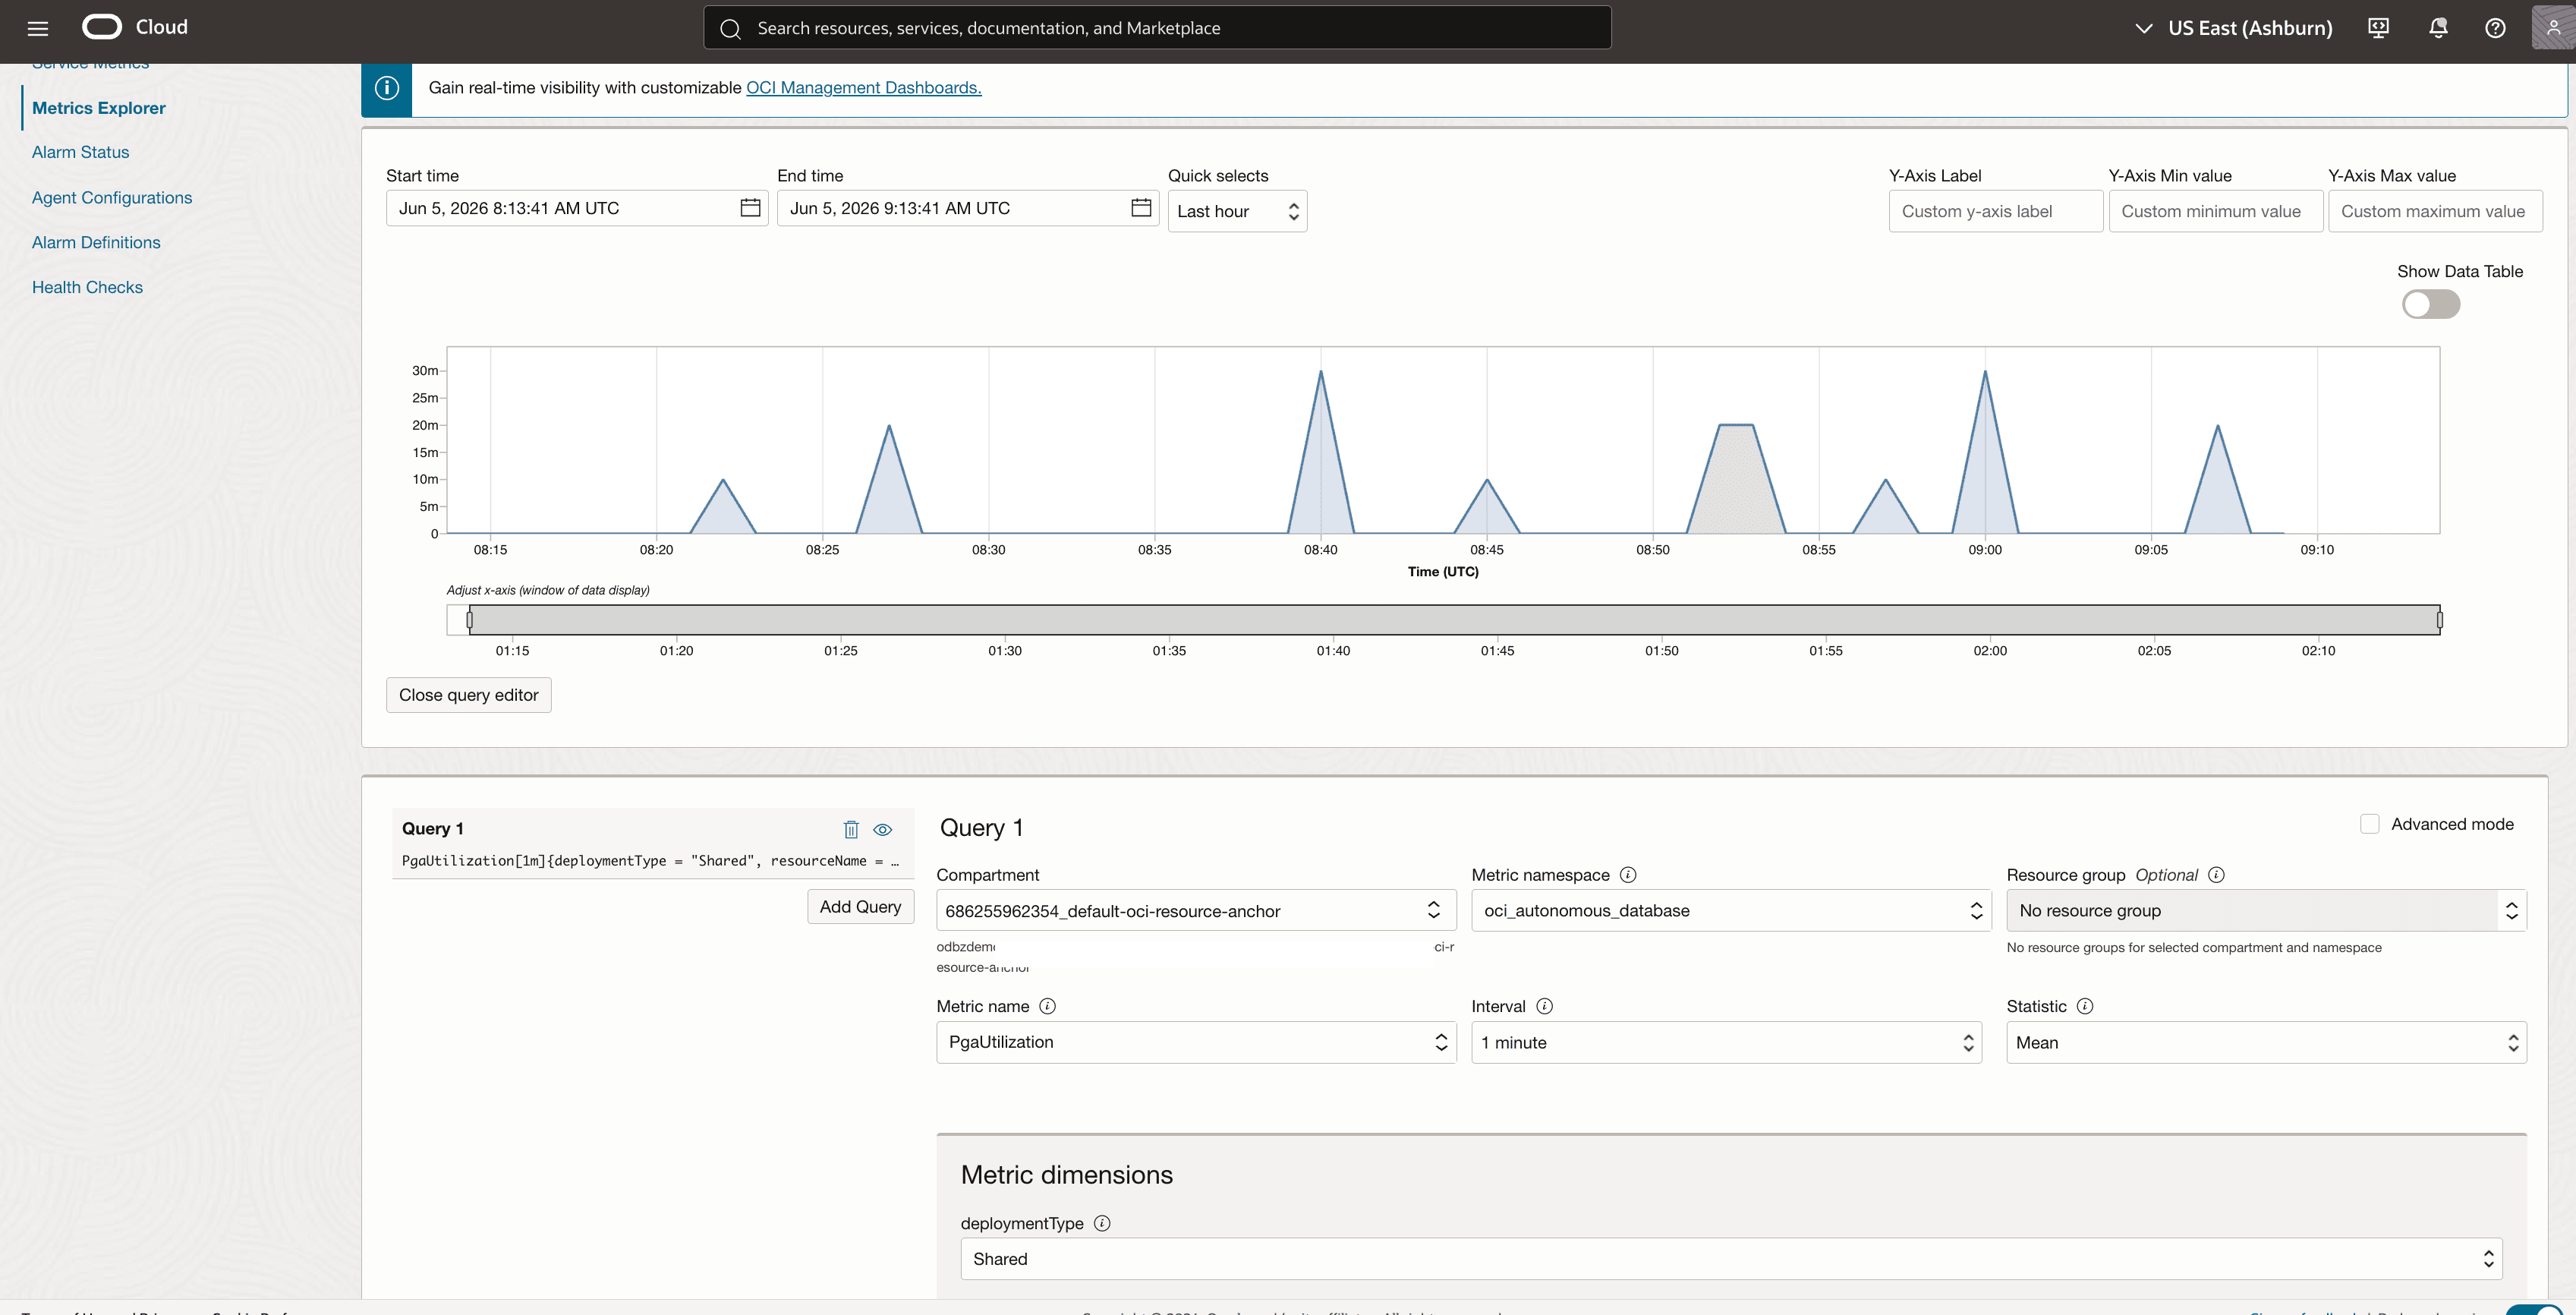Open the Quick selects Last hour dropdown
This screenshot has height=1315, width=2576.
pyautogui.click(x=1237, y=211)
